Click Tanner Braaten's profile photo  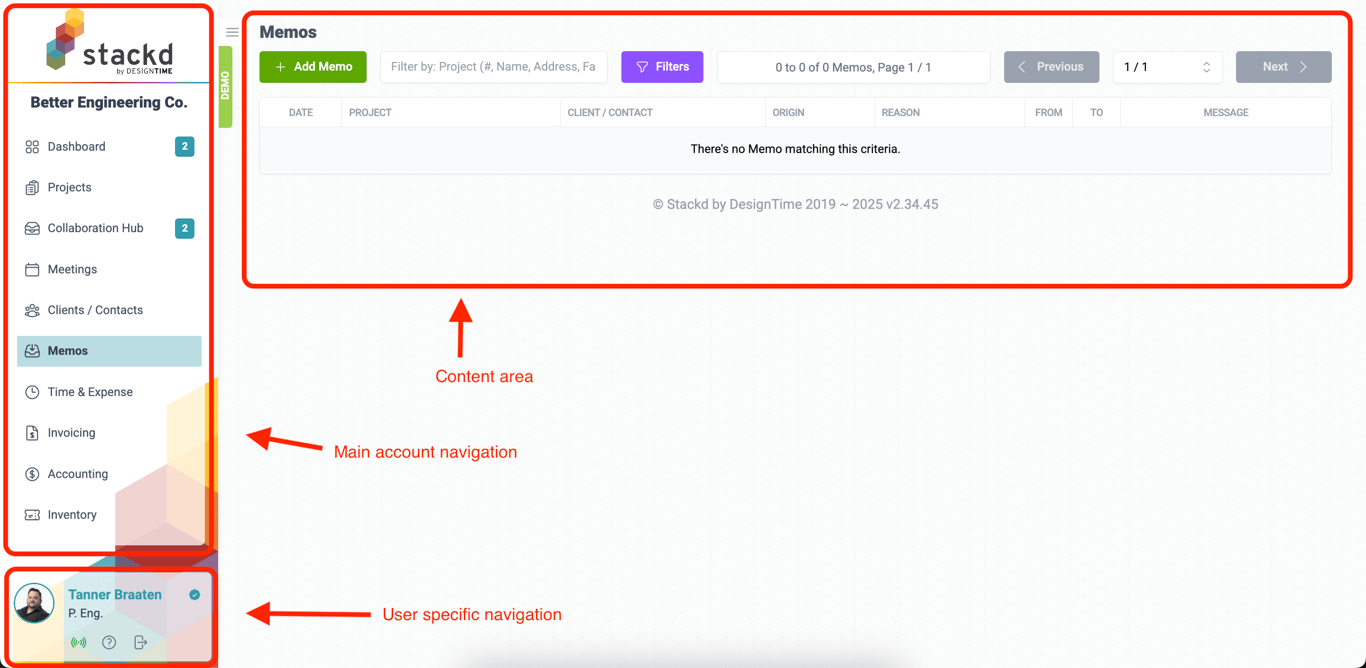pyautogui.click(x=34, y=604)
